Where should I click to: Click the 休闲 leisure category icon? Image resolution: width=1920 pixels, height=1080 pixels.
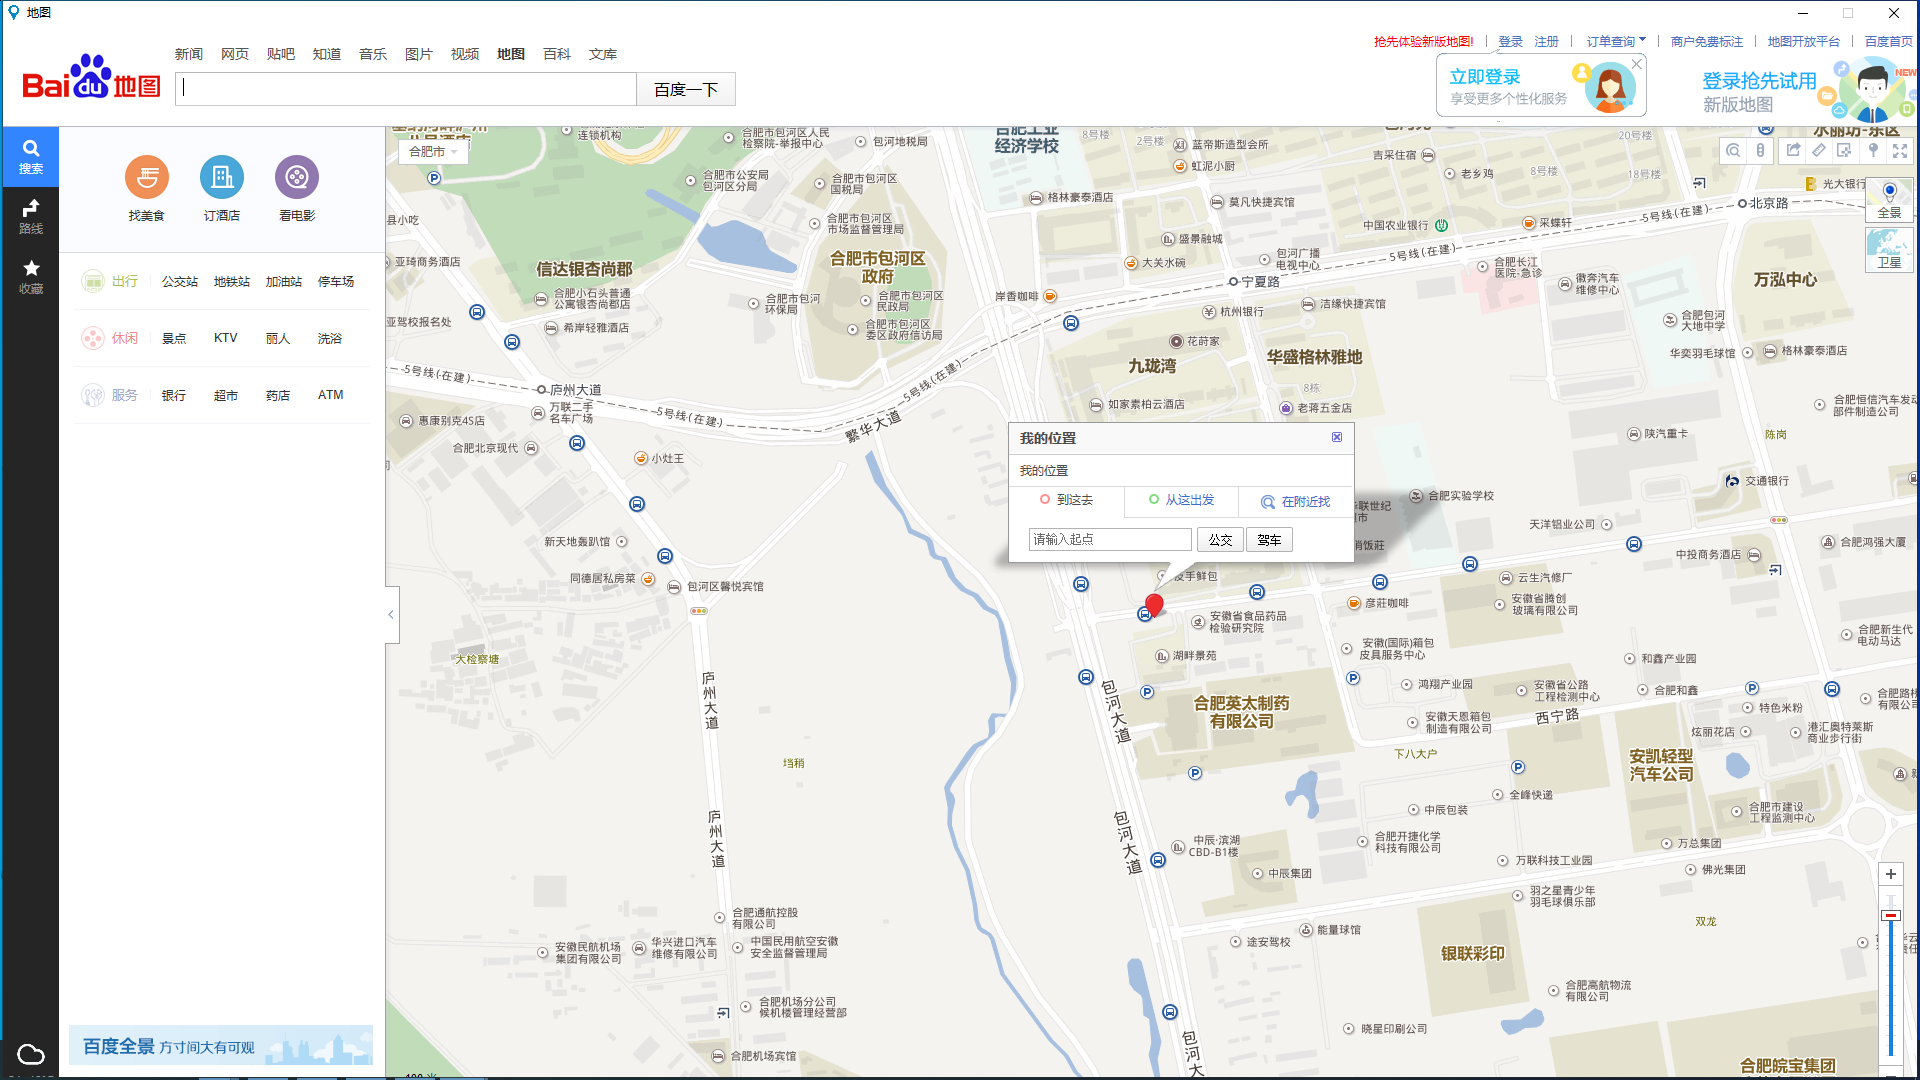click(x=93, y=338)
